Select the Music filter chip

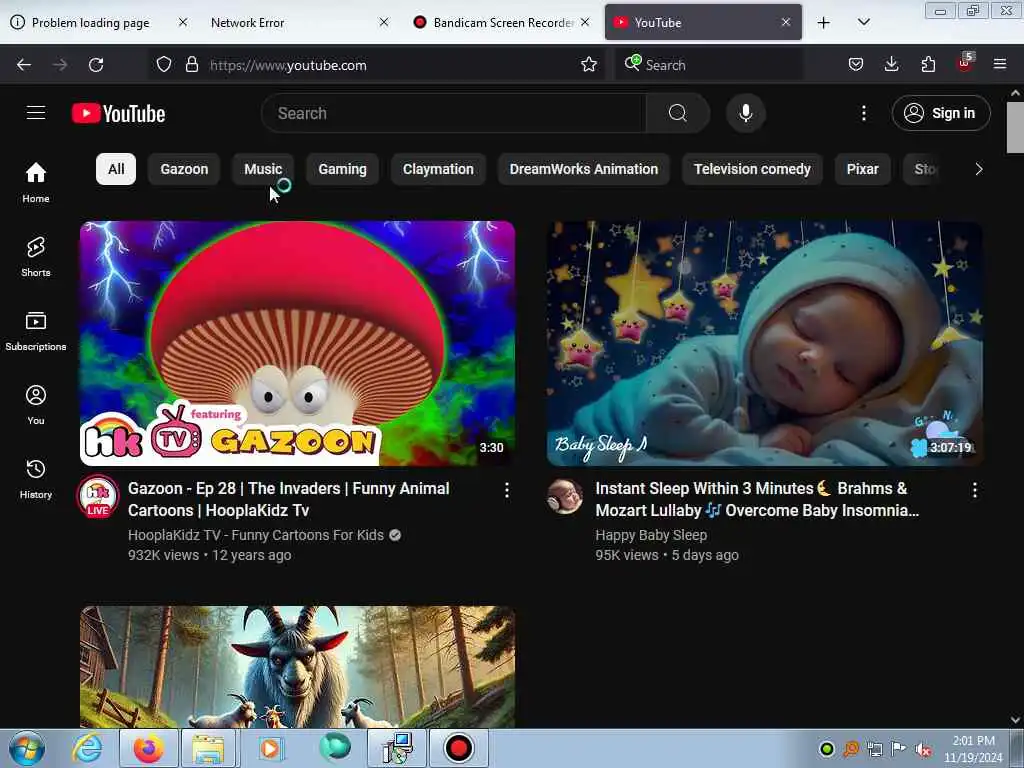[263, 169]
